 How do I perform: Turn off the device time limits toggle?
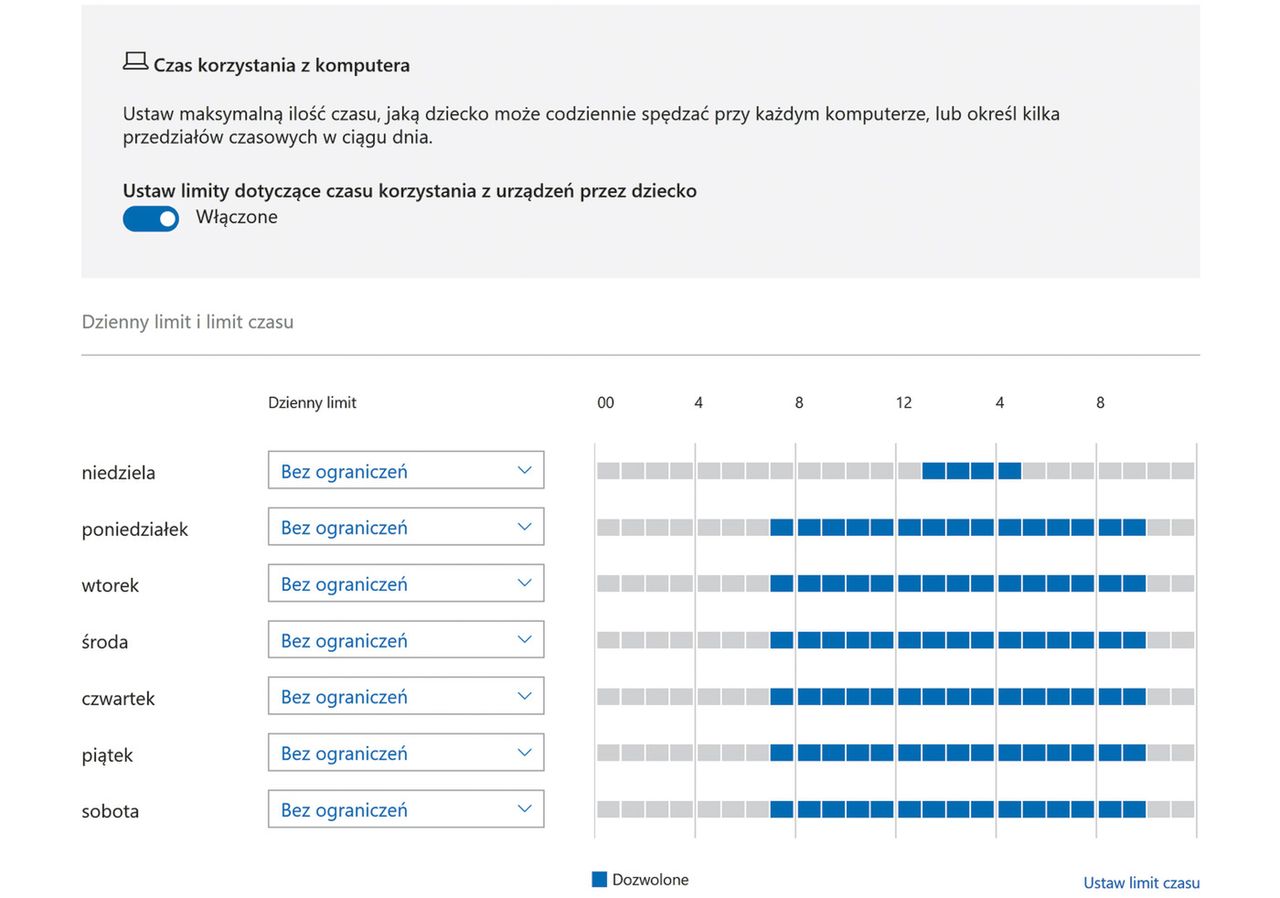[x=151, y=218]
